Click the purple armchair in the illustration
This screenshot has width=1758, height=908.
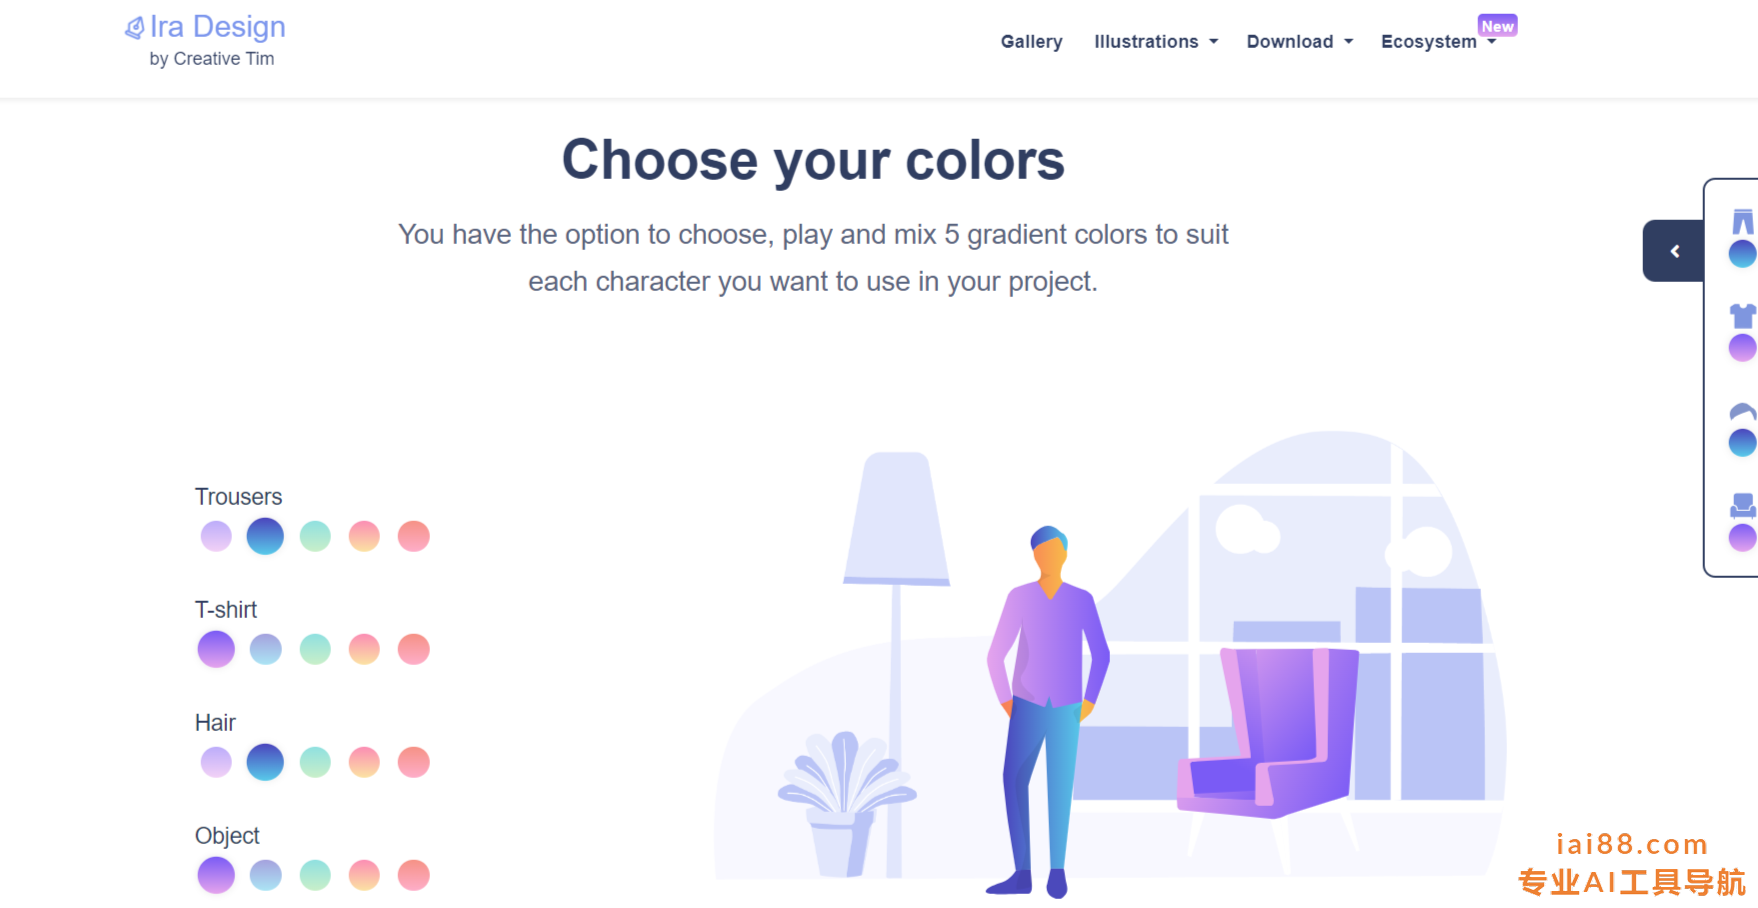pos(1268,731)
